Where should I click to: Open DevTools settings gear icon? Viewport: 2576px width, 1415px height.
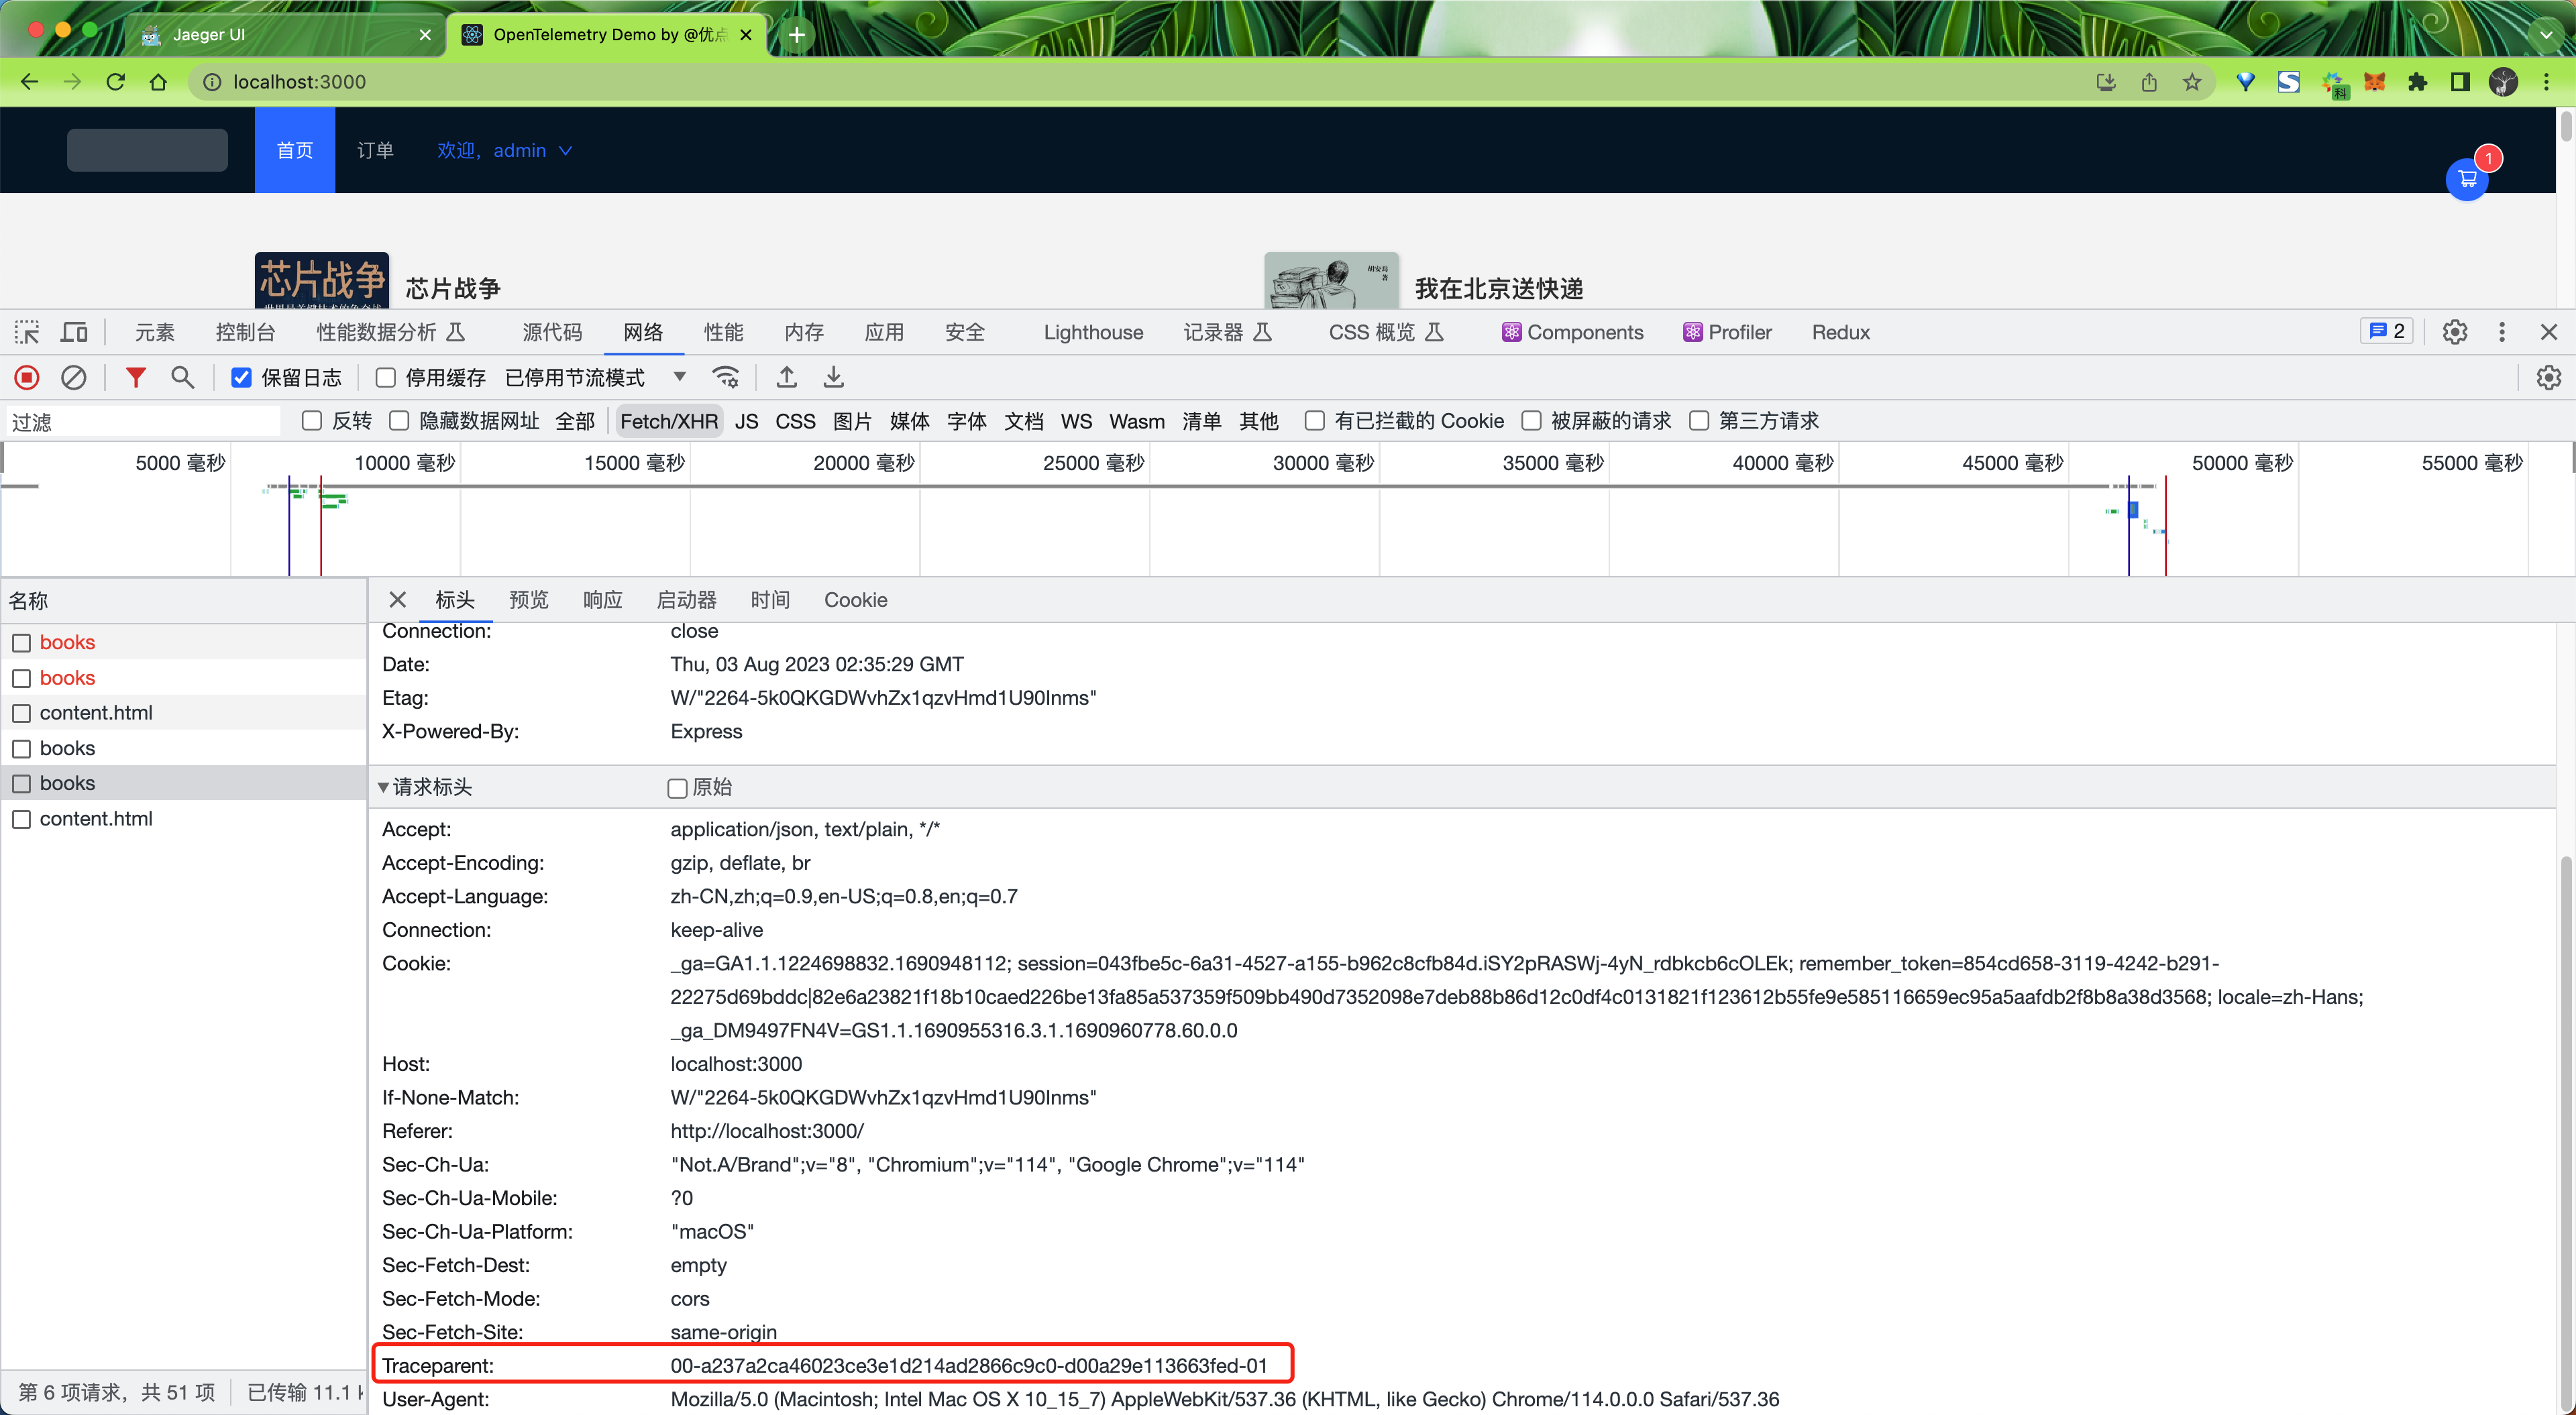(x=2455, y=332)
